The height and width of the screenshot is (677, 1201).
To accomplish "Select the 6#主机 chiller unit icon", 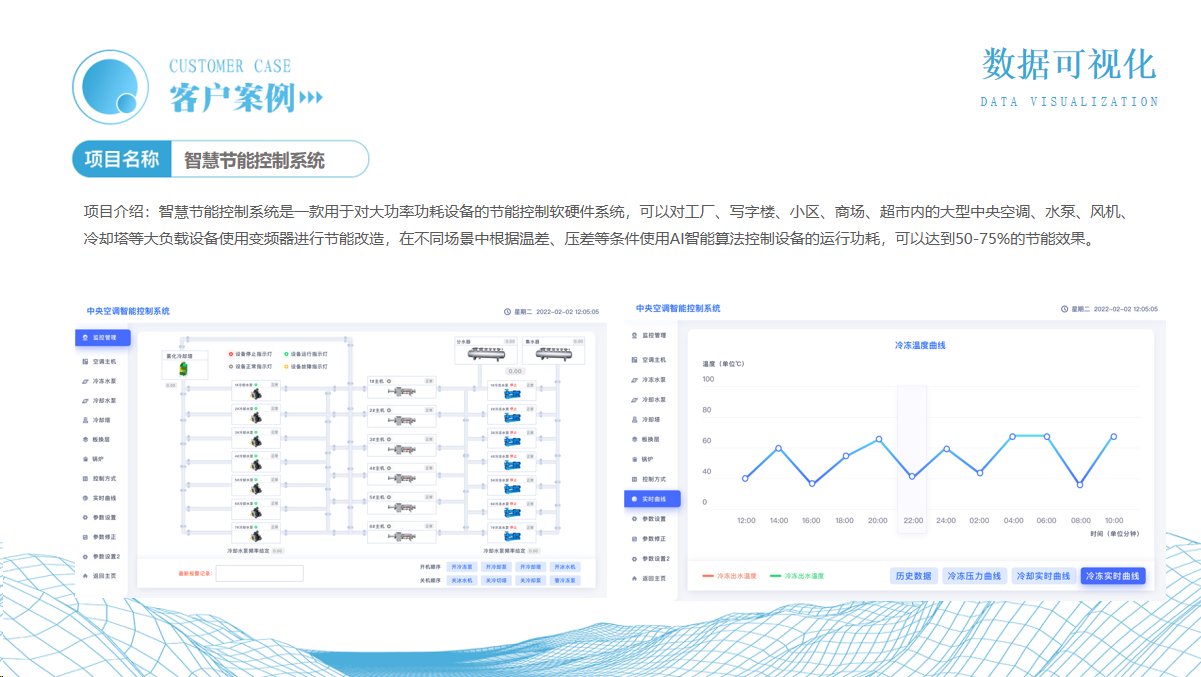I will pos(401,536).
